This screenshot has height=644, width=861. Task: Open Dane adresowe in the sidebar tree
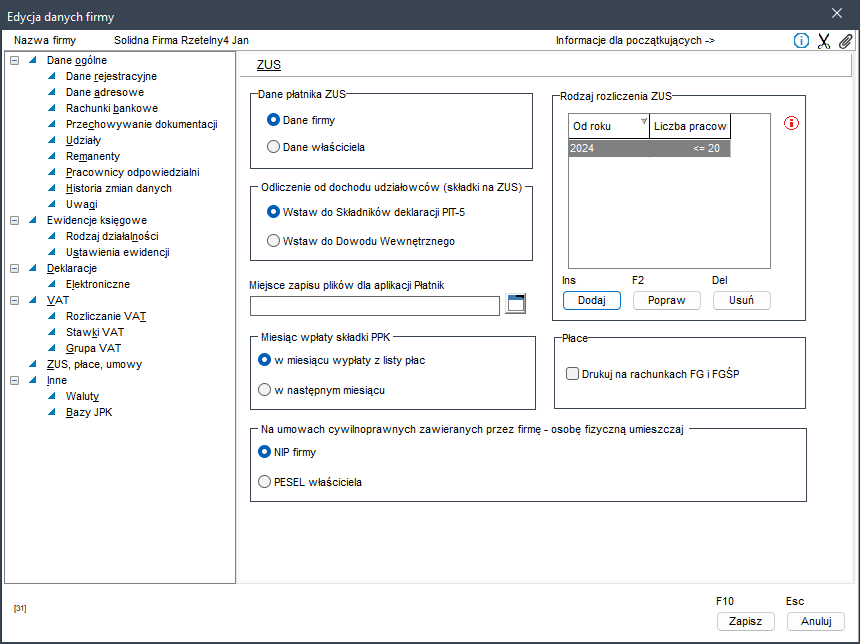pos(104,92)
